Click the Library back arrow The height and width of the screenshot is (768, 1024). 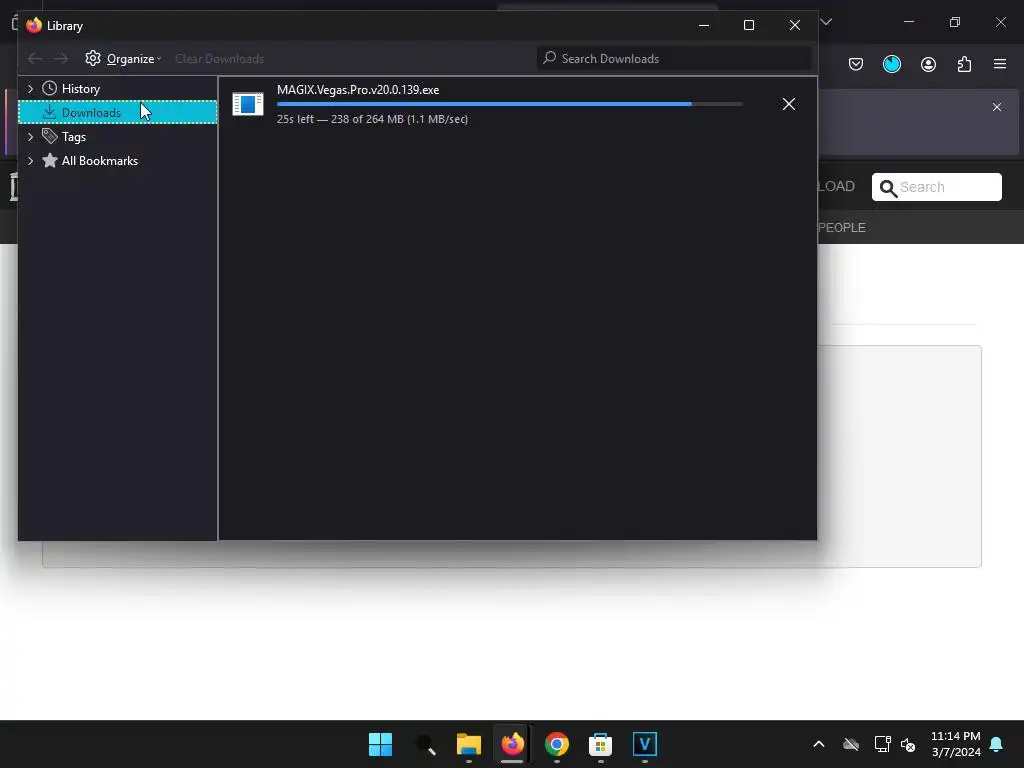click(35, 59)
